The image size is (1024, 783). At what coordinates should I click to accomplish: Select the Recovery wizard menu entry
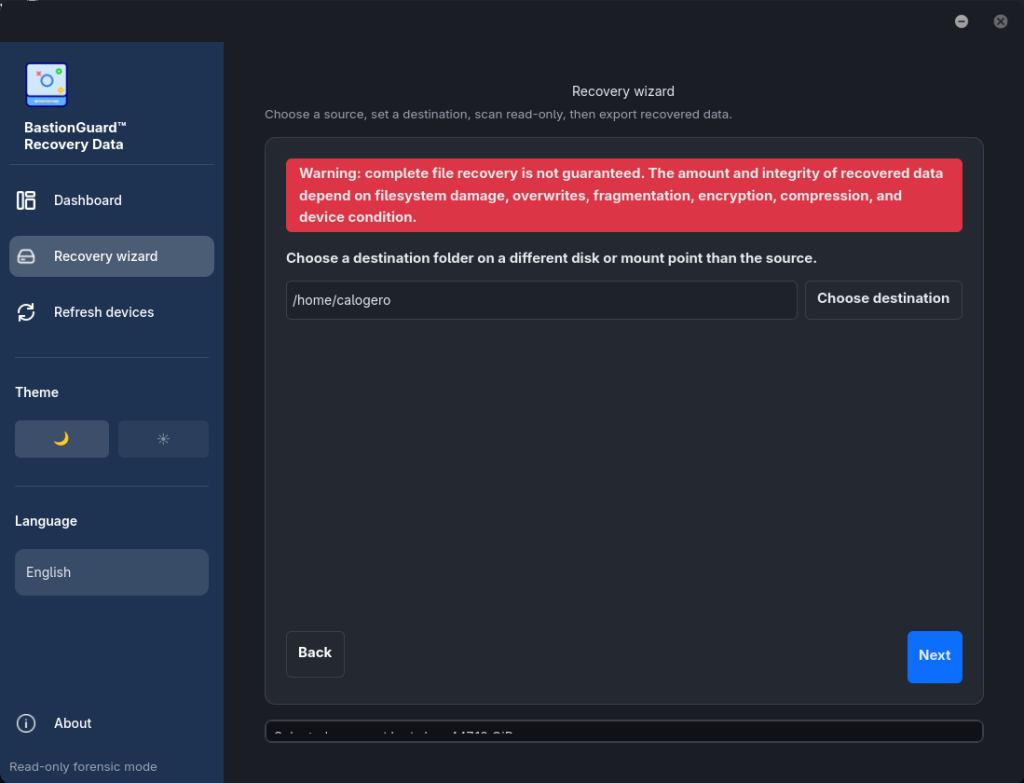[112, 256]
